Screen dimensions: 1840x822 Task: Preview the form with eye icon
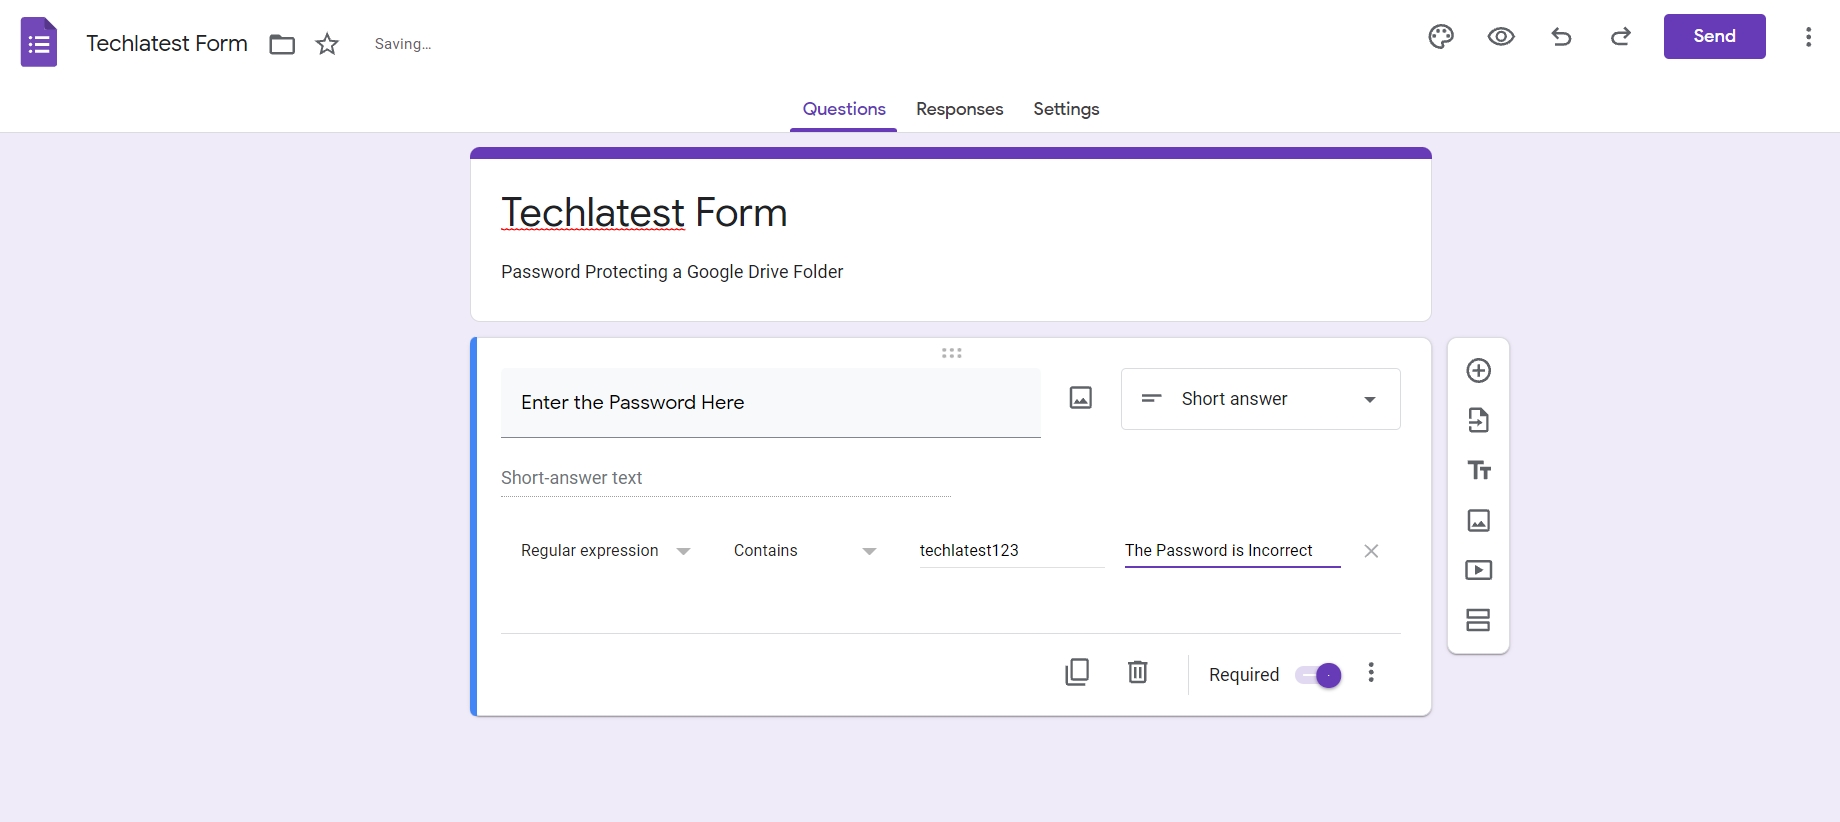click(x=1501, y=37)
